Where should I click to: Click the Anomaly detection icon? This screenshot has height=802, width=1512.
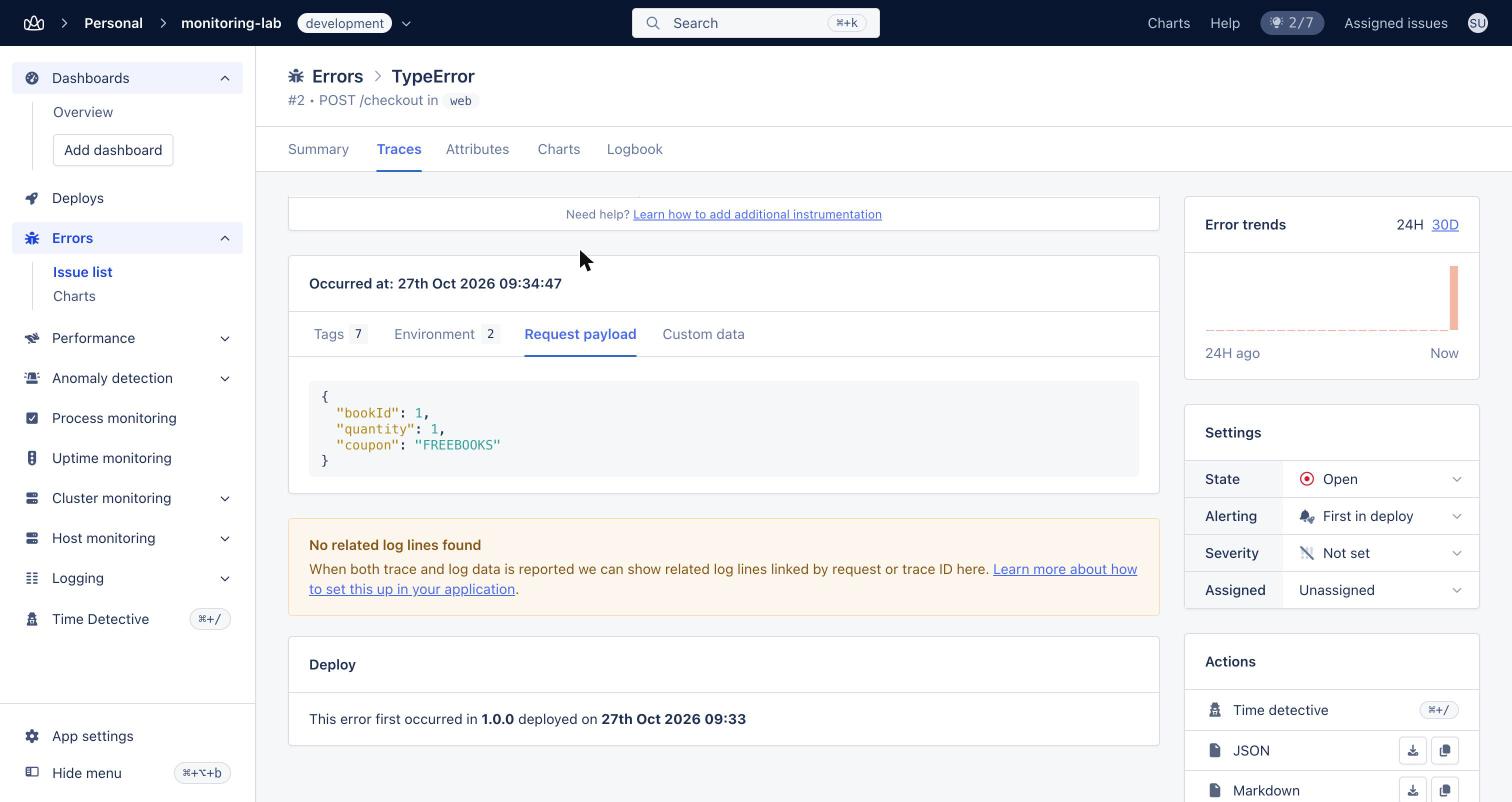[x=32, y=378]
